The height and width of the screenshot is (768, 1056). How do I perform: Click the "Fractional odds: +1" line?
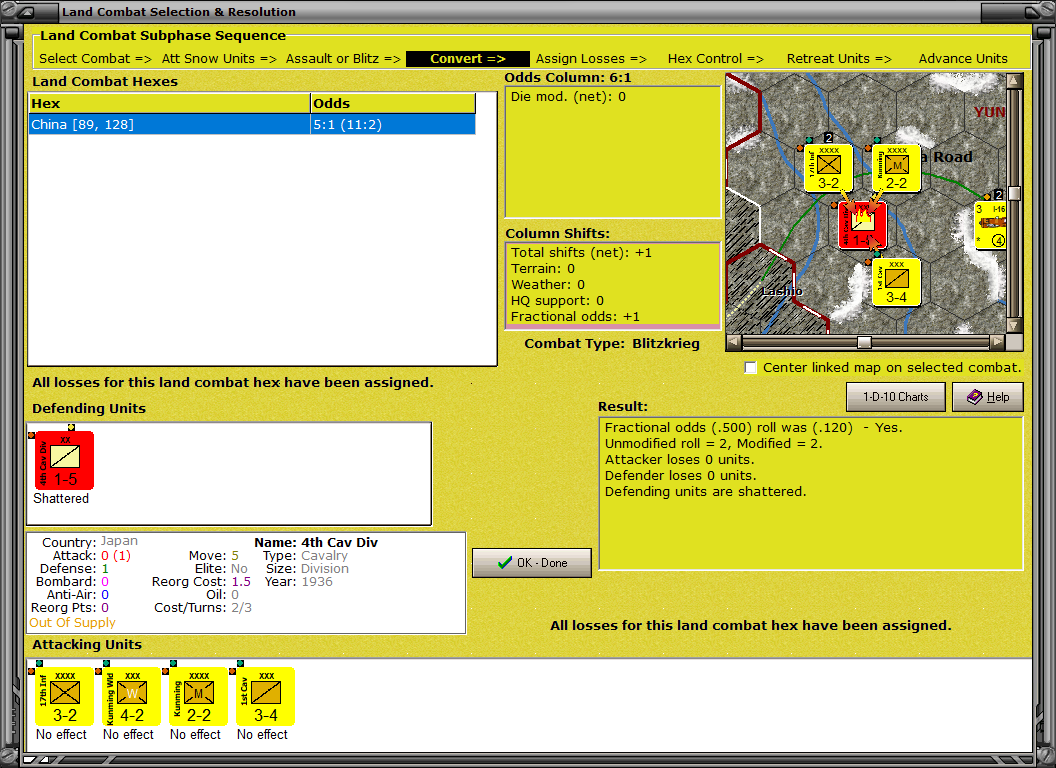click(575, 317)
